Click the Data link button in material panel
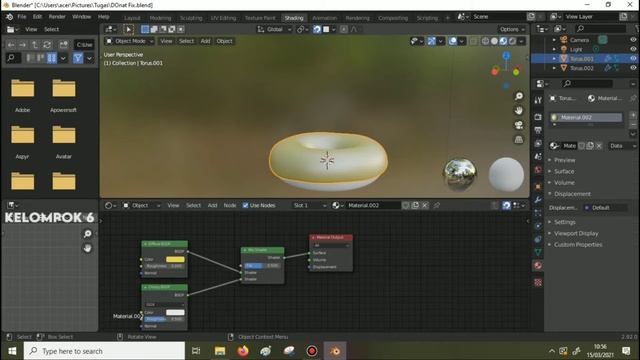The image size is (640, 360). coord(622,146)
